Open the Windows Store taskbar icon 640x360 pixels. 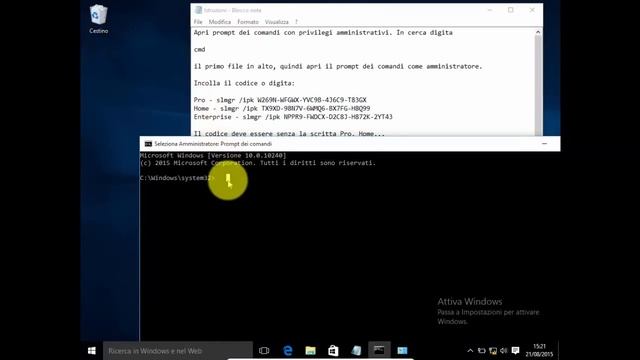(x=333, y=351)
